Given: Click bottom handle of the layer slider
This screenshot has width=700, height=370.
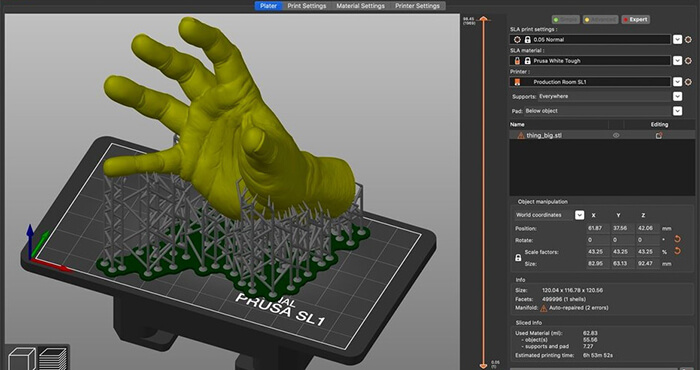Looking at the screenshot, I should (x=483, y=365).
